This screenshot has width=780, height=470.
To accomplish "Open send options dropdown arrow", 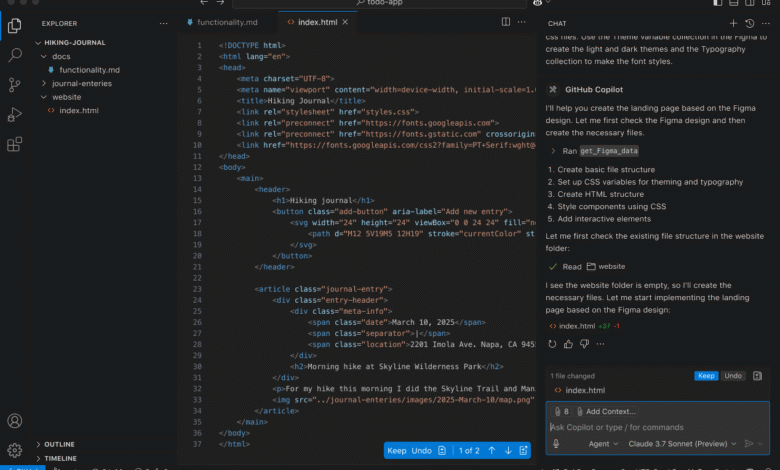I will tap(760, 444).
